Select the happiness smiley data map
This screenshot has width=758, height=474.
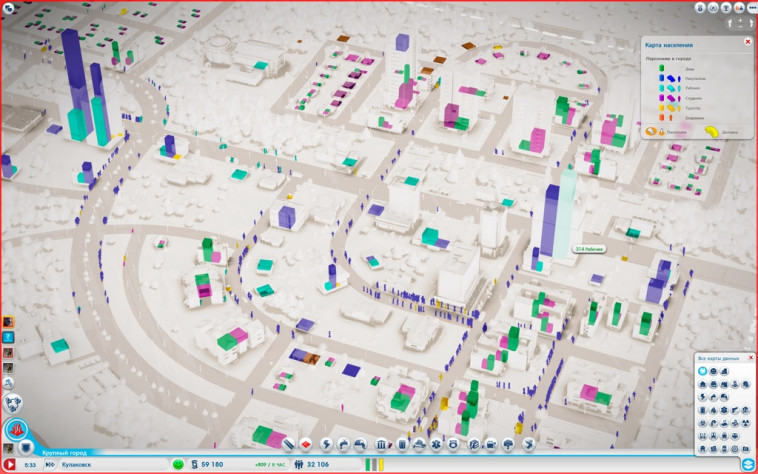[x=714, y=371]
